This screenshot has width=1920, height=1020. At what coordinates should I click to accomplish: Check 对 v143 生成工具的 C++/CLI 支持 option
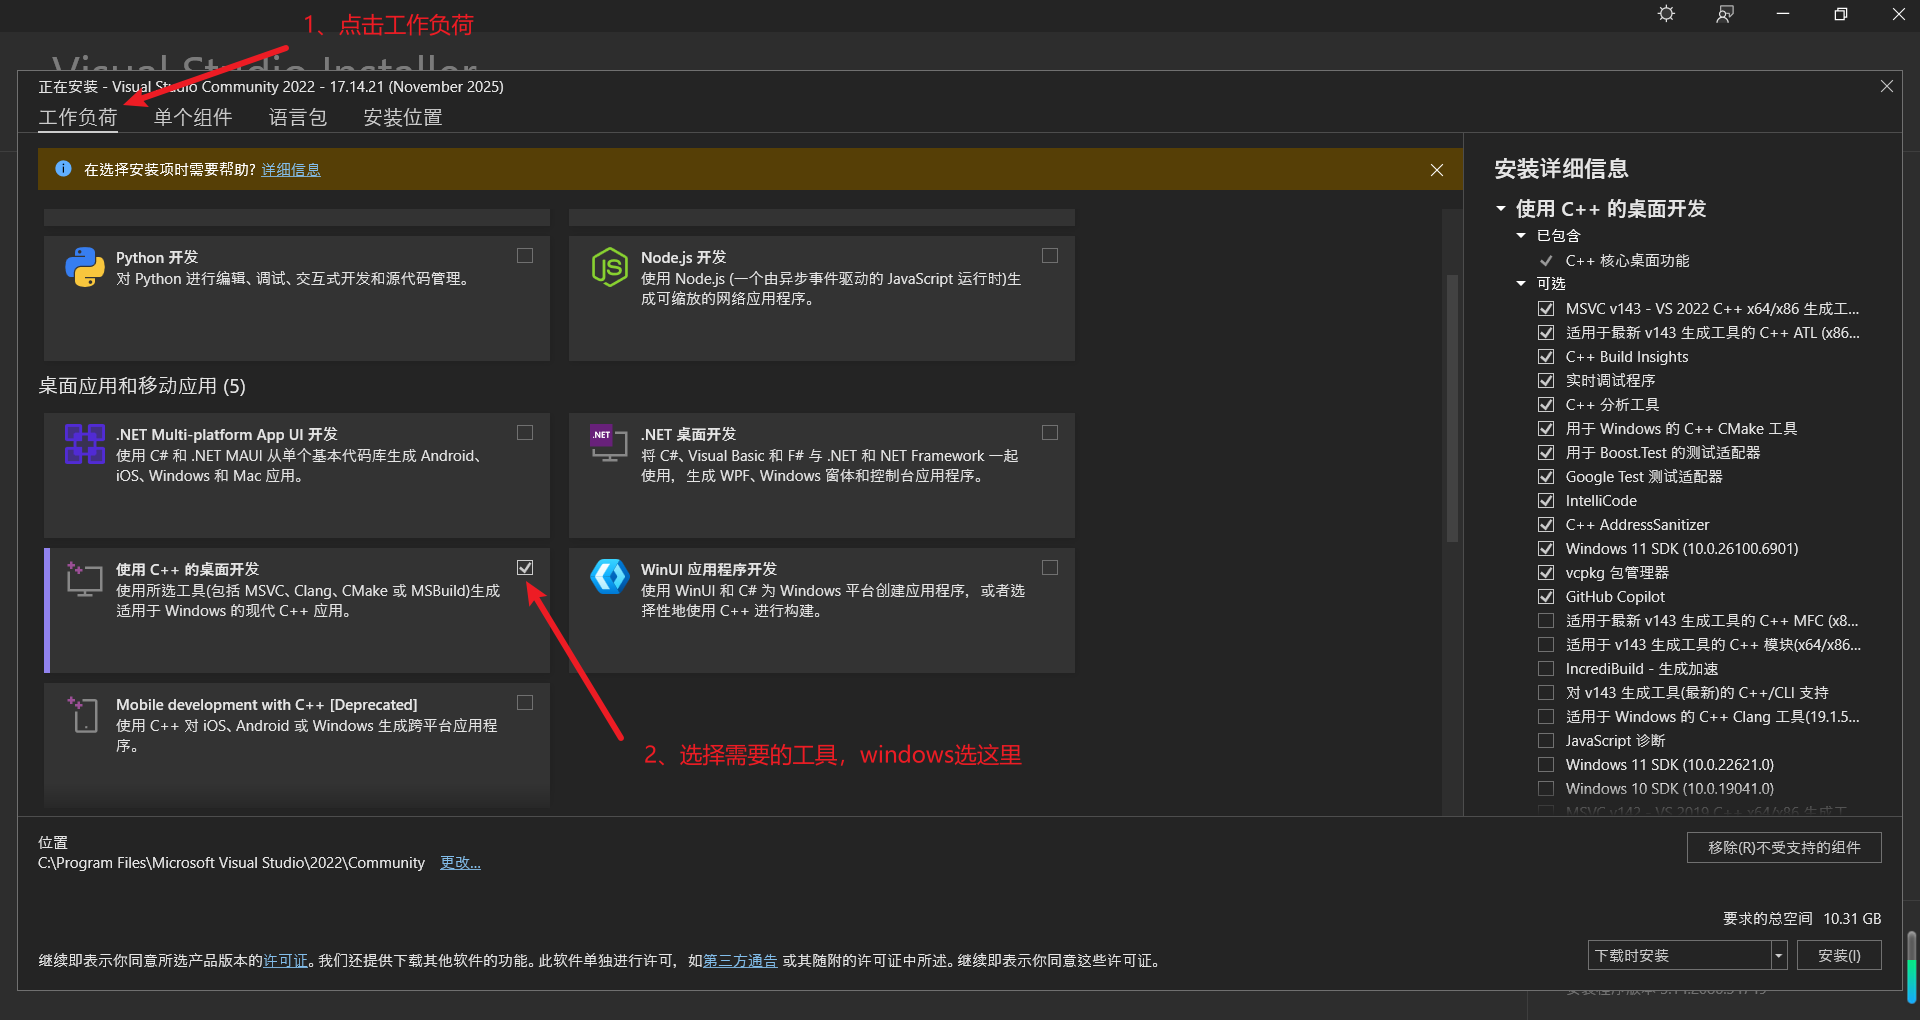tap(1546, 693)
